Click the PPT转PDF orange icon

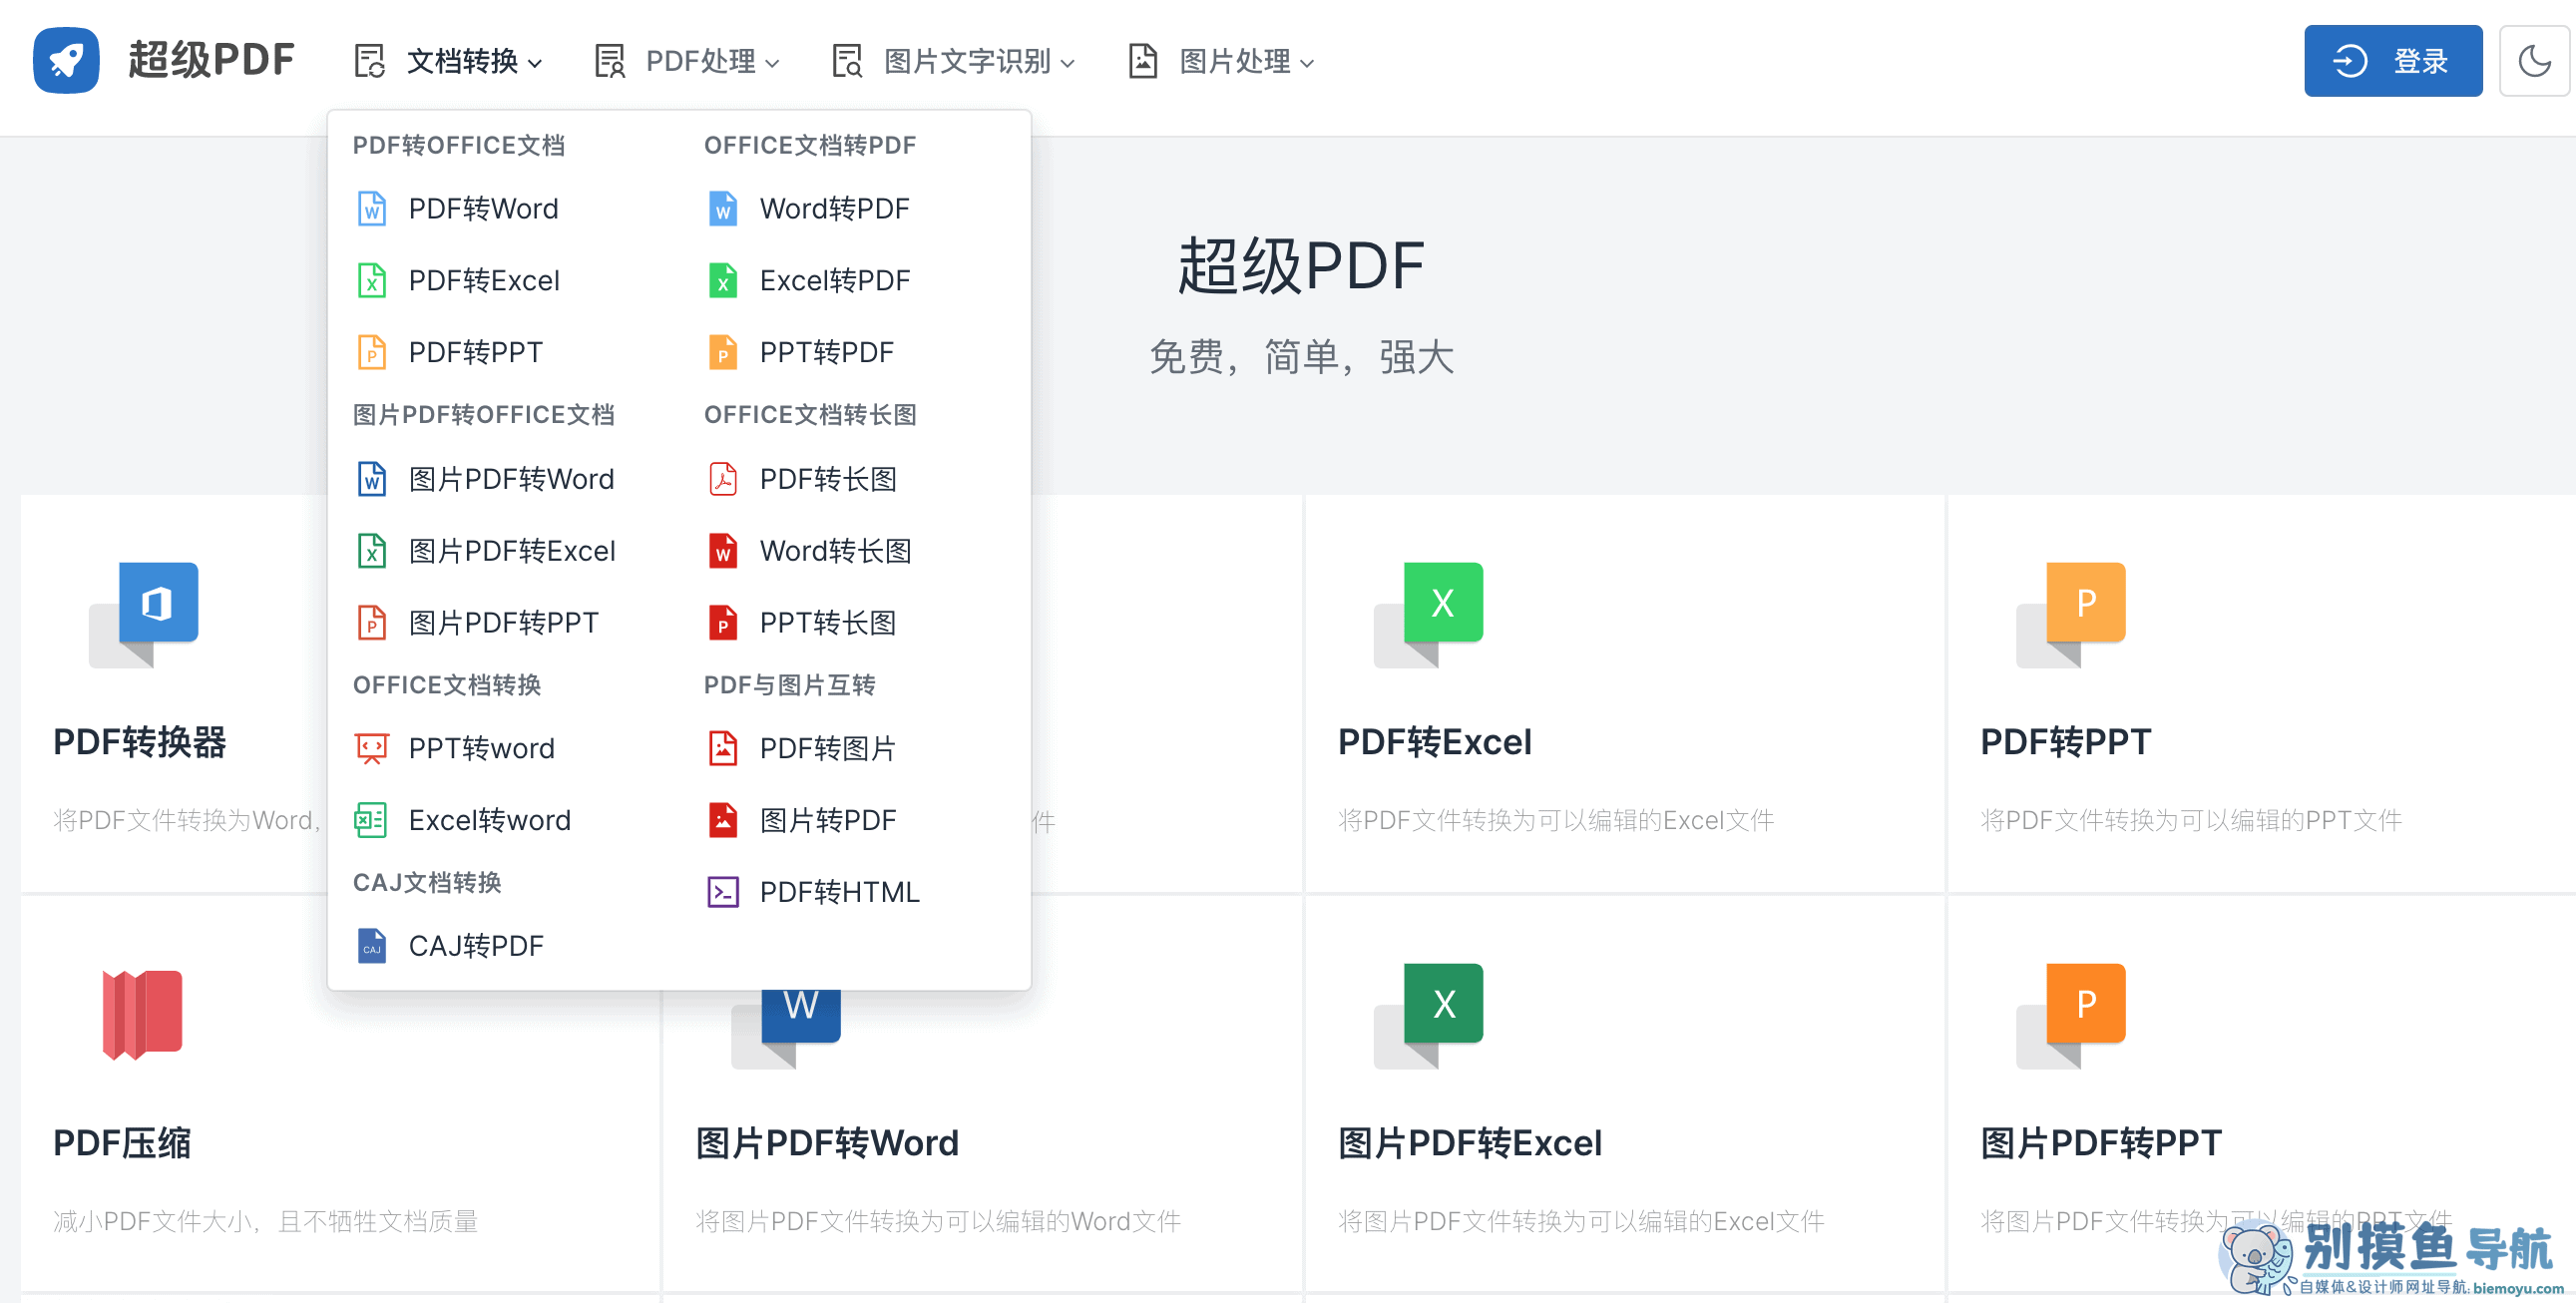(x=723, y=353)
